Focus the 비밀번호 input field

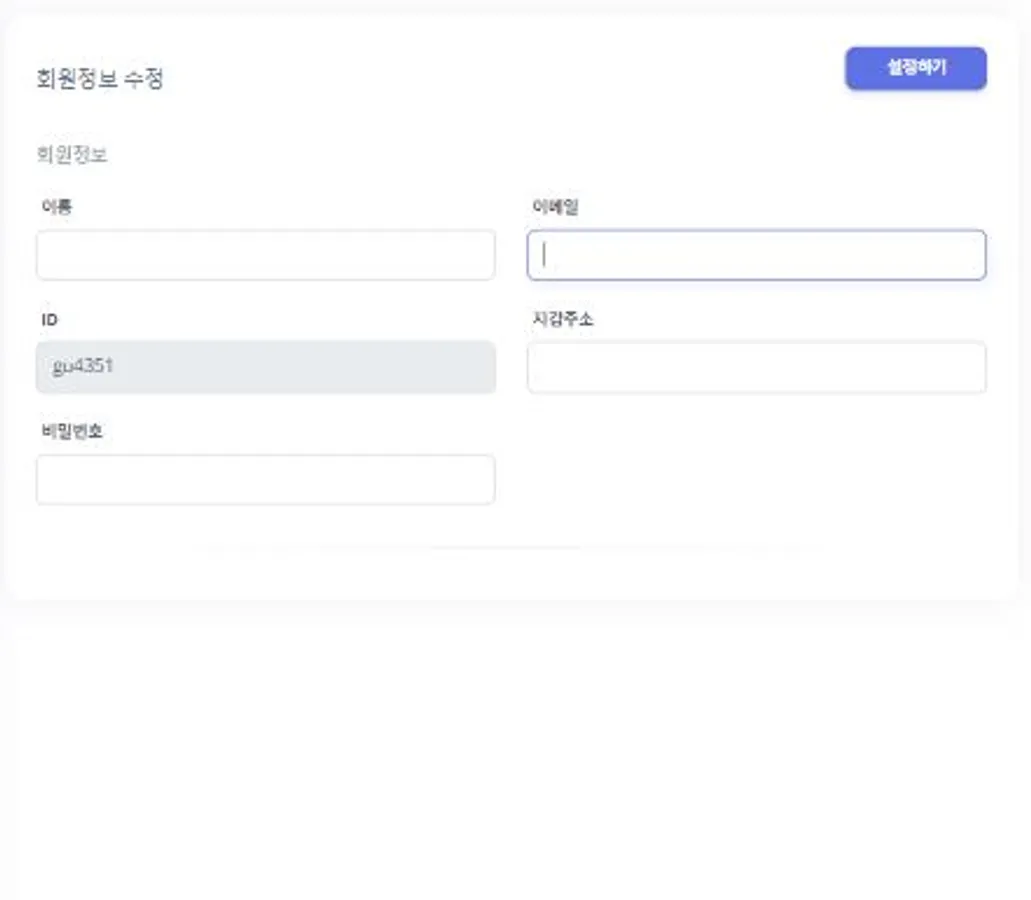(265, 480)
